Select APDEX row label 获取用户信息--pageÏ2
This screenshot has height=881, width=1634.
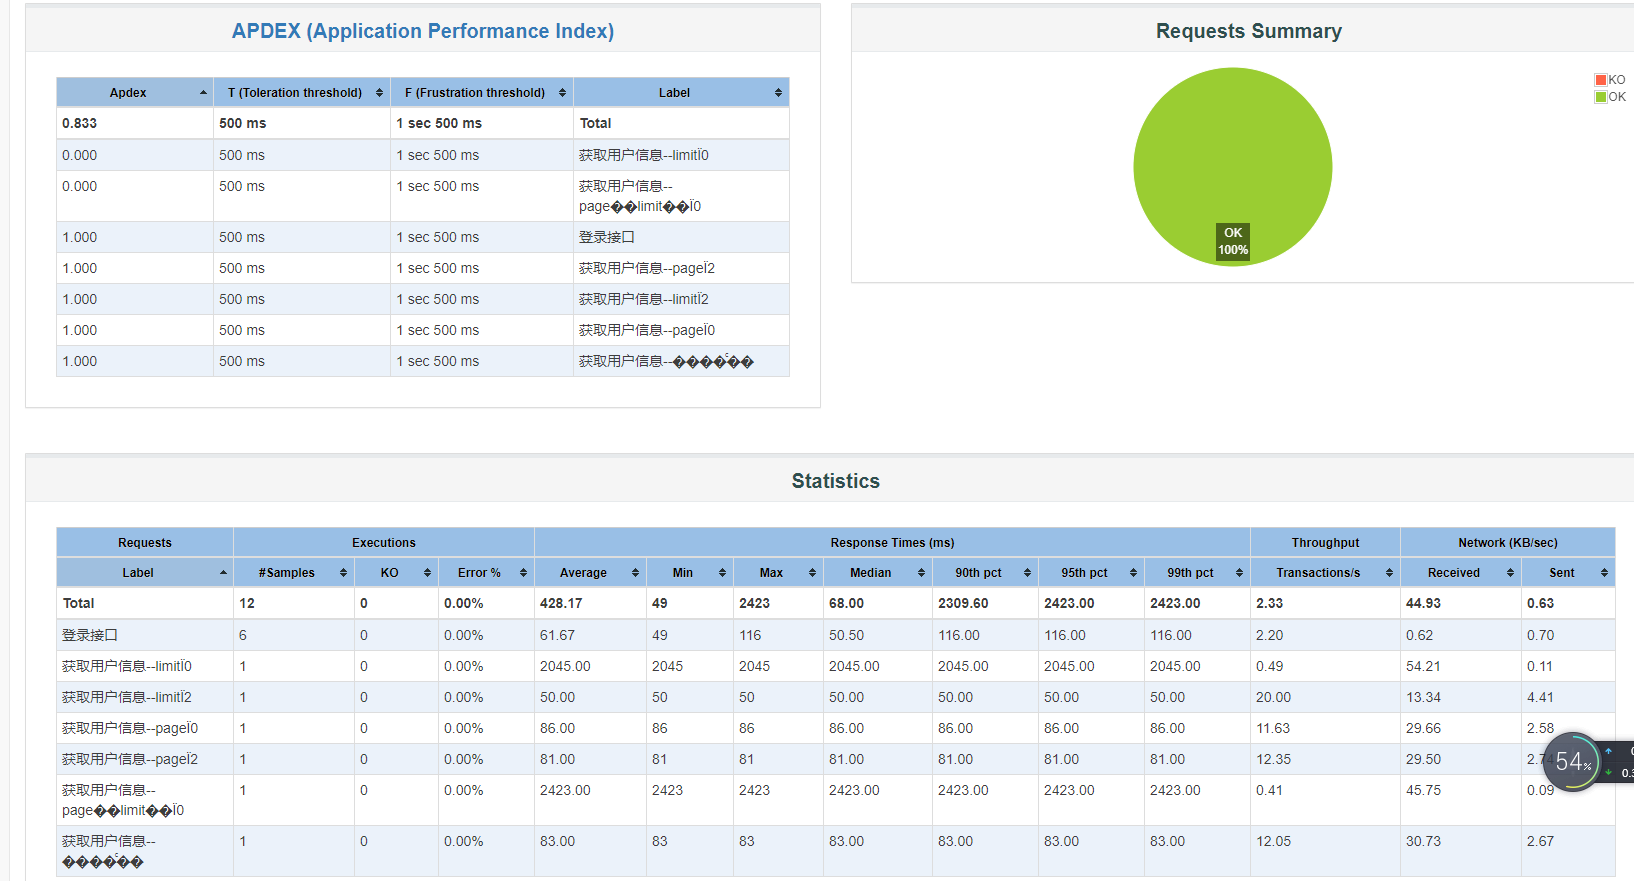tap(647, 268)
